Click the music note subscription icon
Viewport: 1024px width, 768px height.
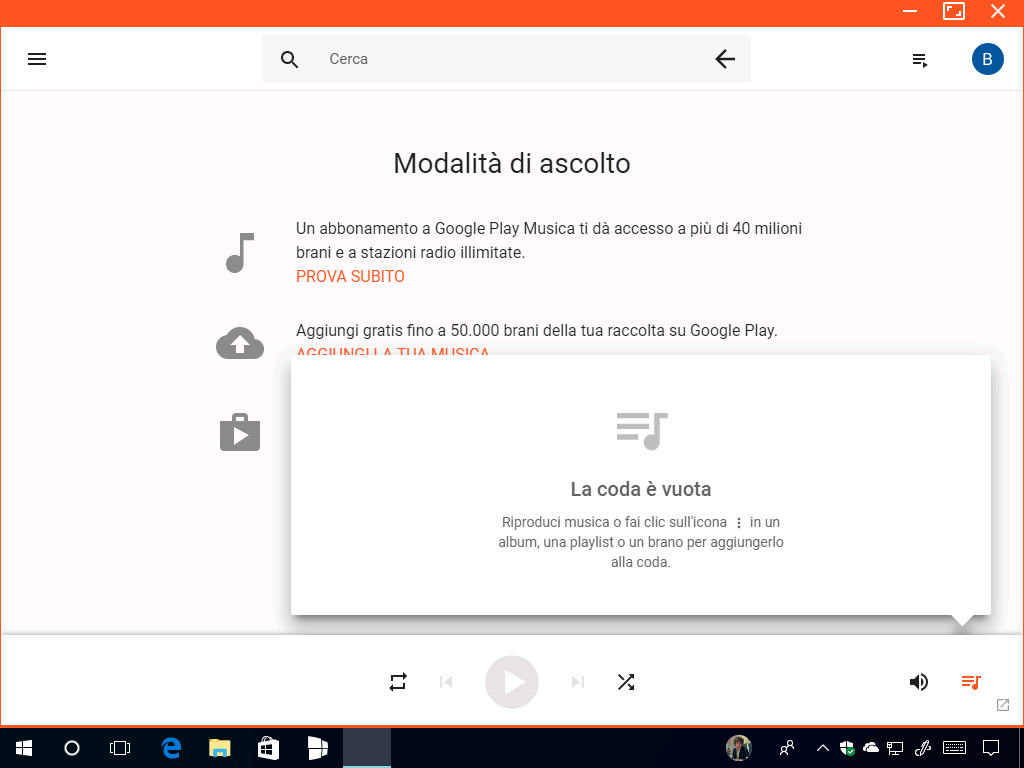(x=240, y=253)
